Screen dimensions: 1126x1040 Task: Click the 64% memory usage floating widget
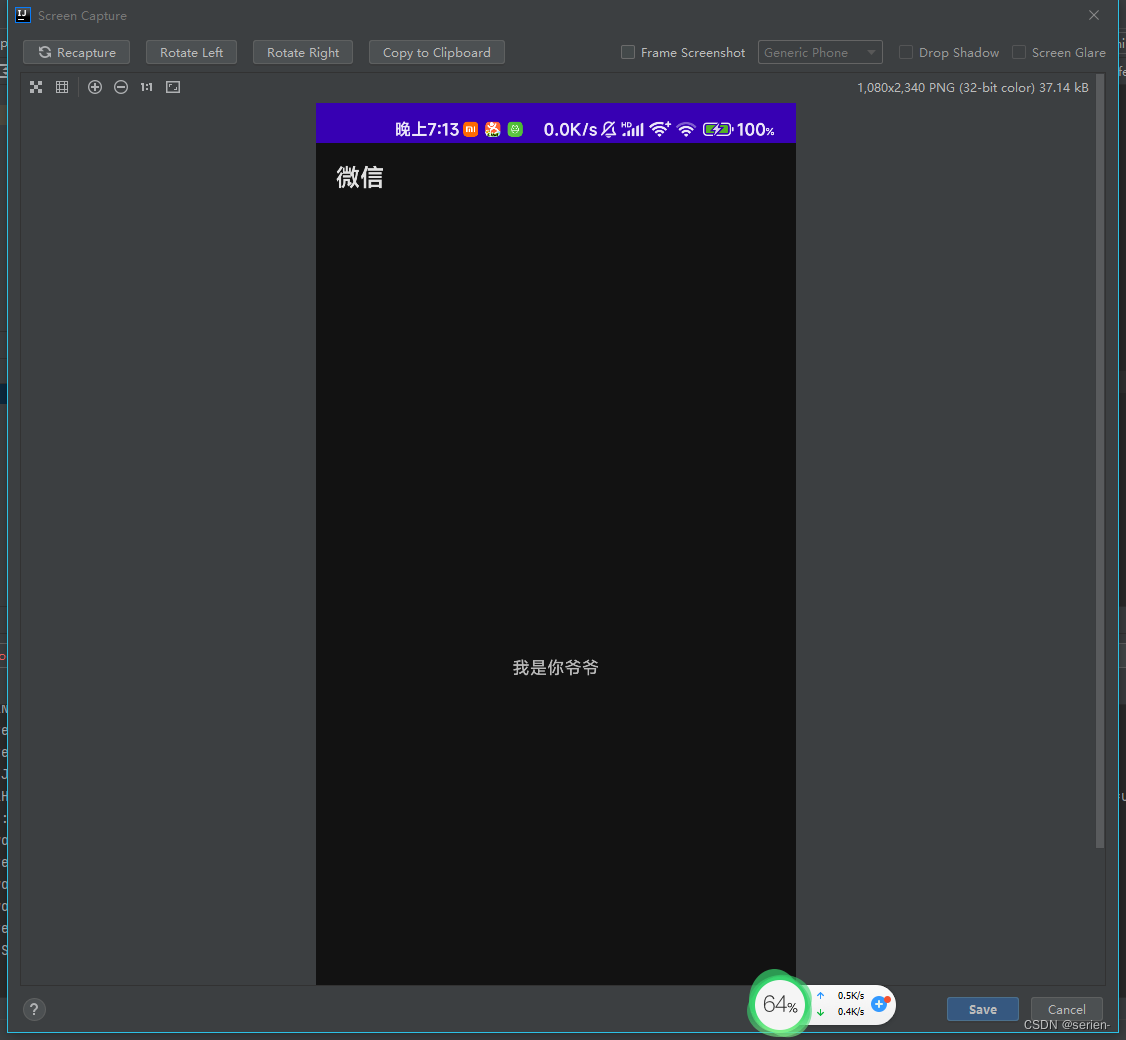tap(780, 1003)
